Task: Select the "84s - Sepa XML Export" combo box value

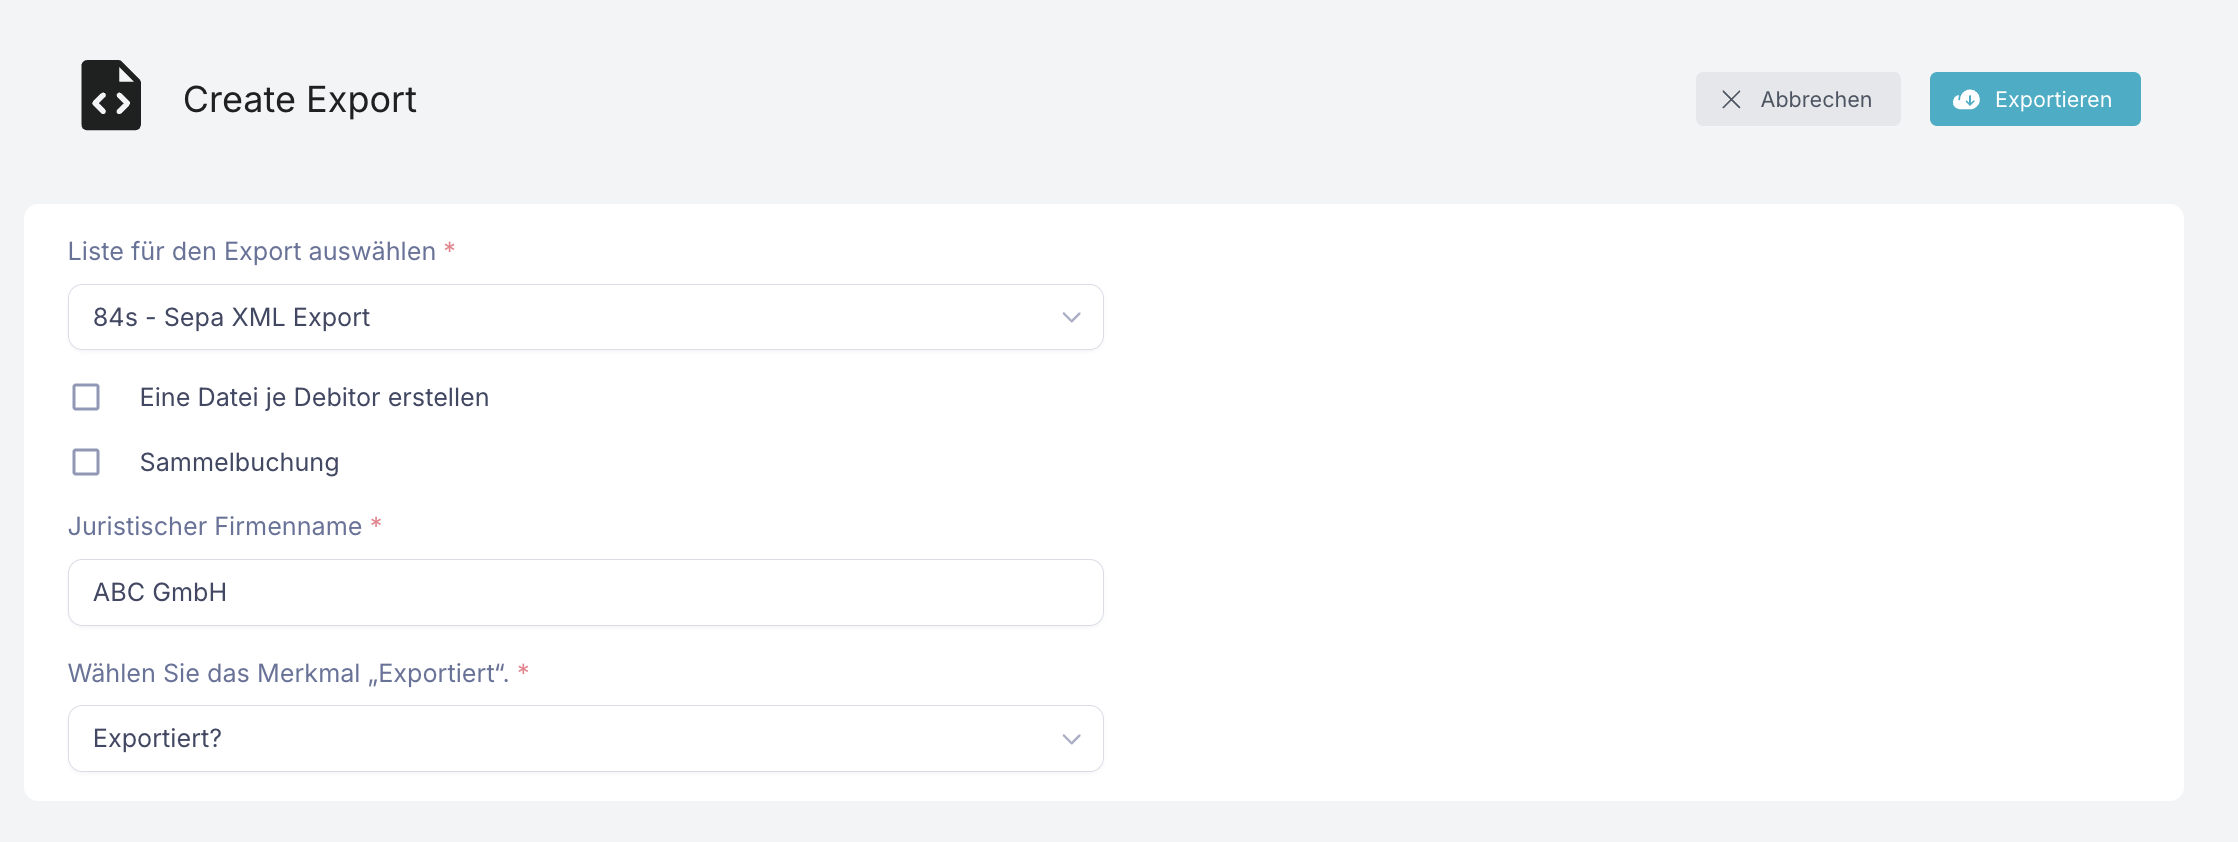Action: (231, 318)
